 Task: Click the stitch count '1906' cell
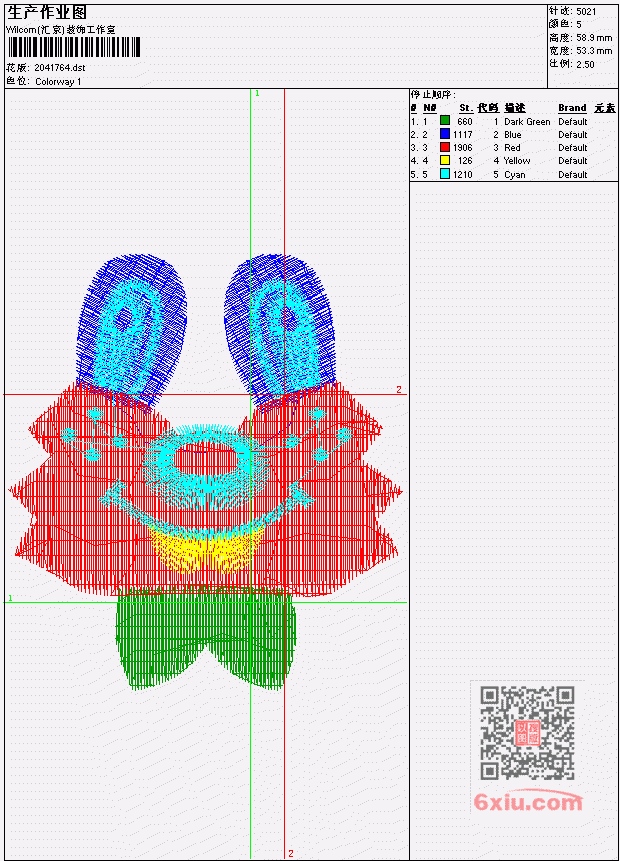pos(462,148)
